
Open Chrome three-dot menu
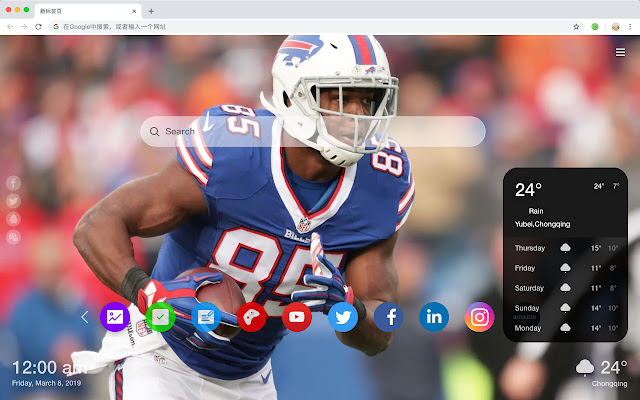pyautogui.click(x=630, y=27)
